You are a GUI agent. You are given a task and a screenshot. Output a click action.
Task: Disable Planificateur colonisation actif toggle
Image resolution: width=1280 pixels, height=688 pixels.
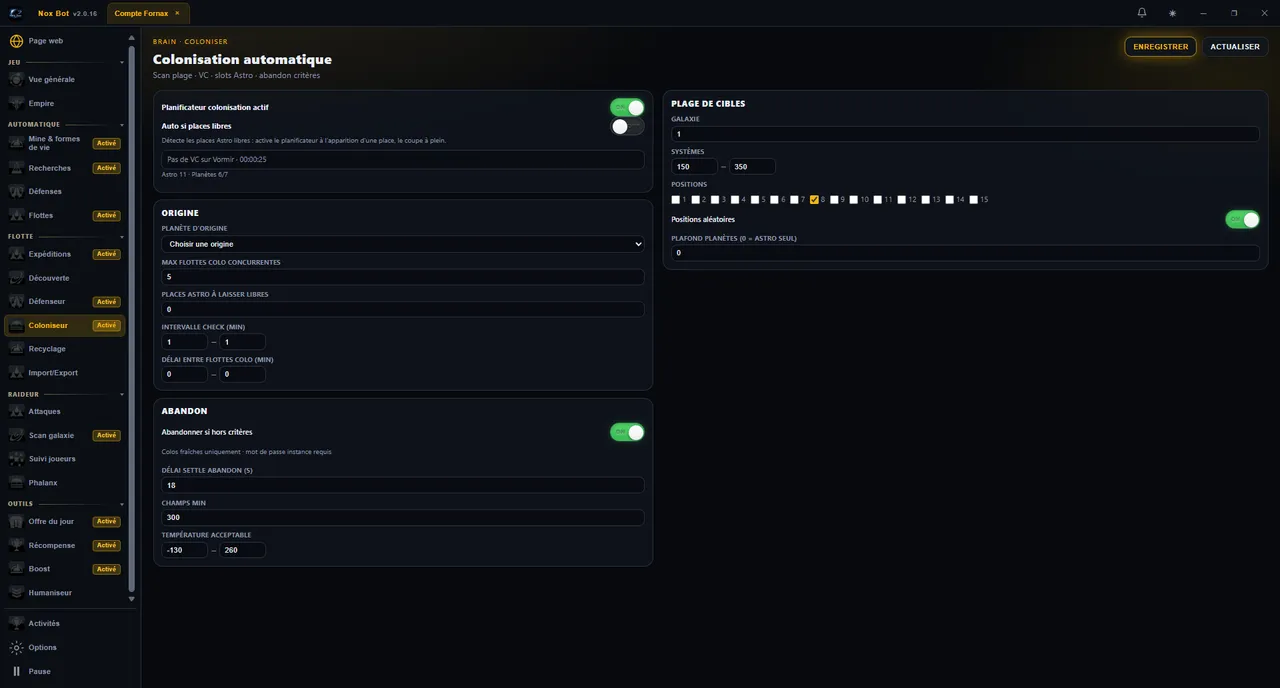point(627,107)
